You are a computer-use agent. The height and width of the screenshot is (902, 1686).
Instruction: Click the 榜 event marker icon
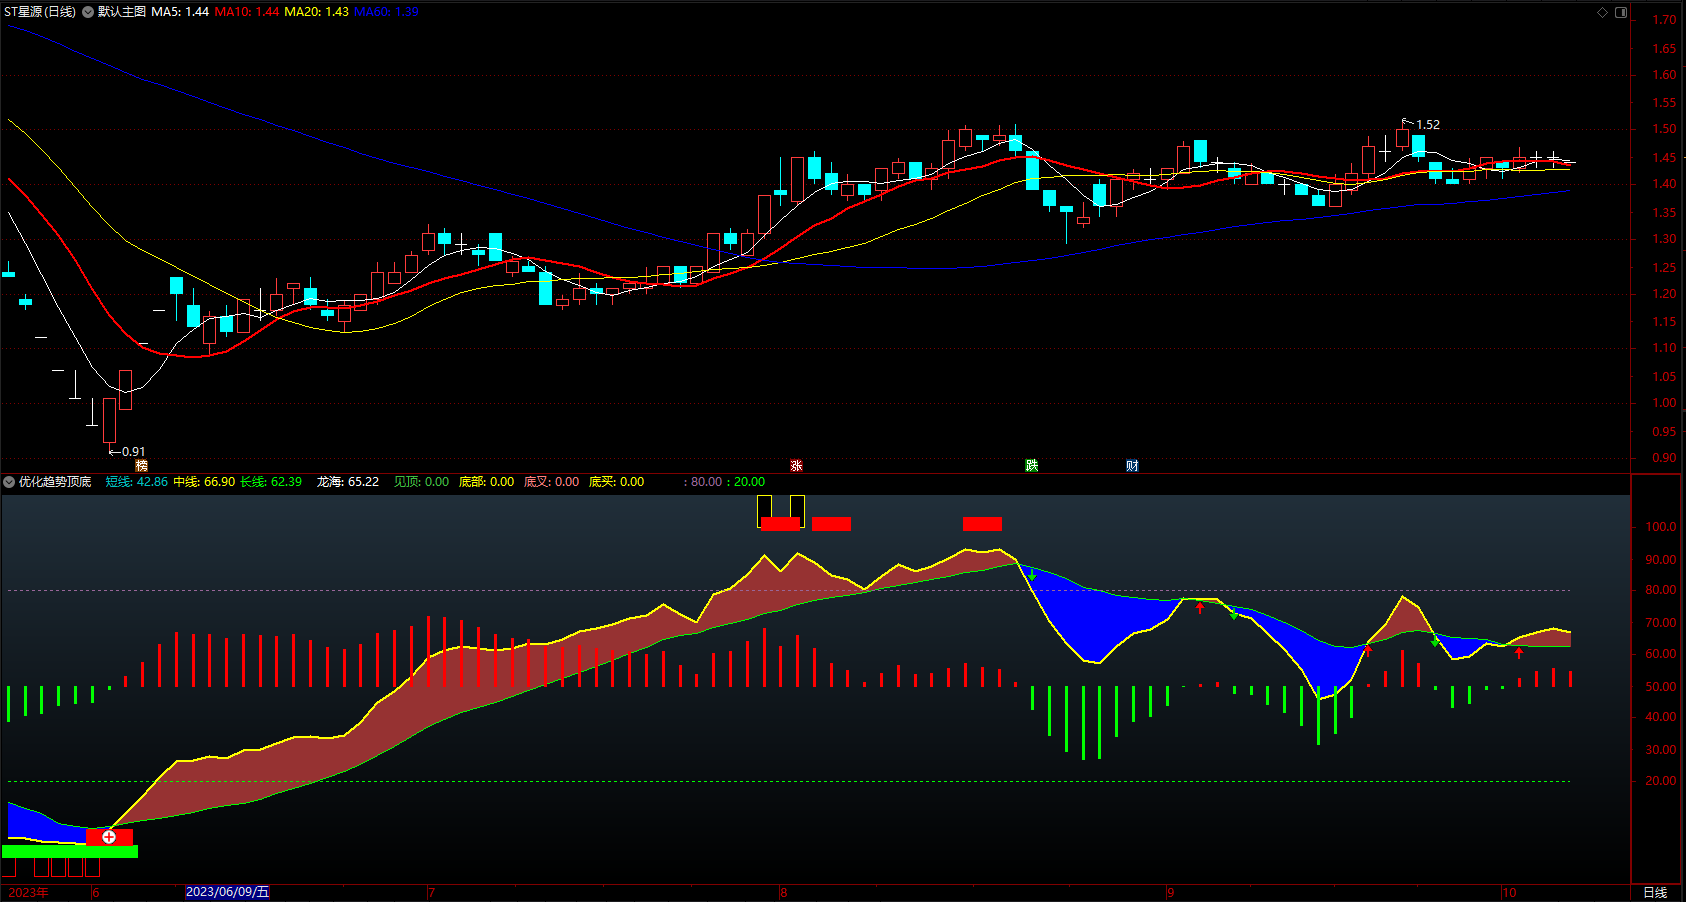(141, 466)
